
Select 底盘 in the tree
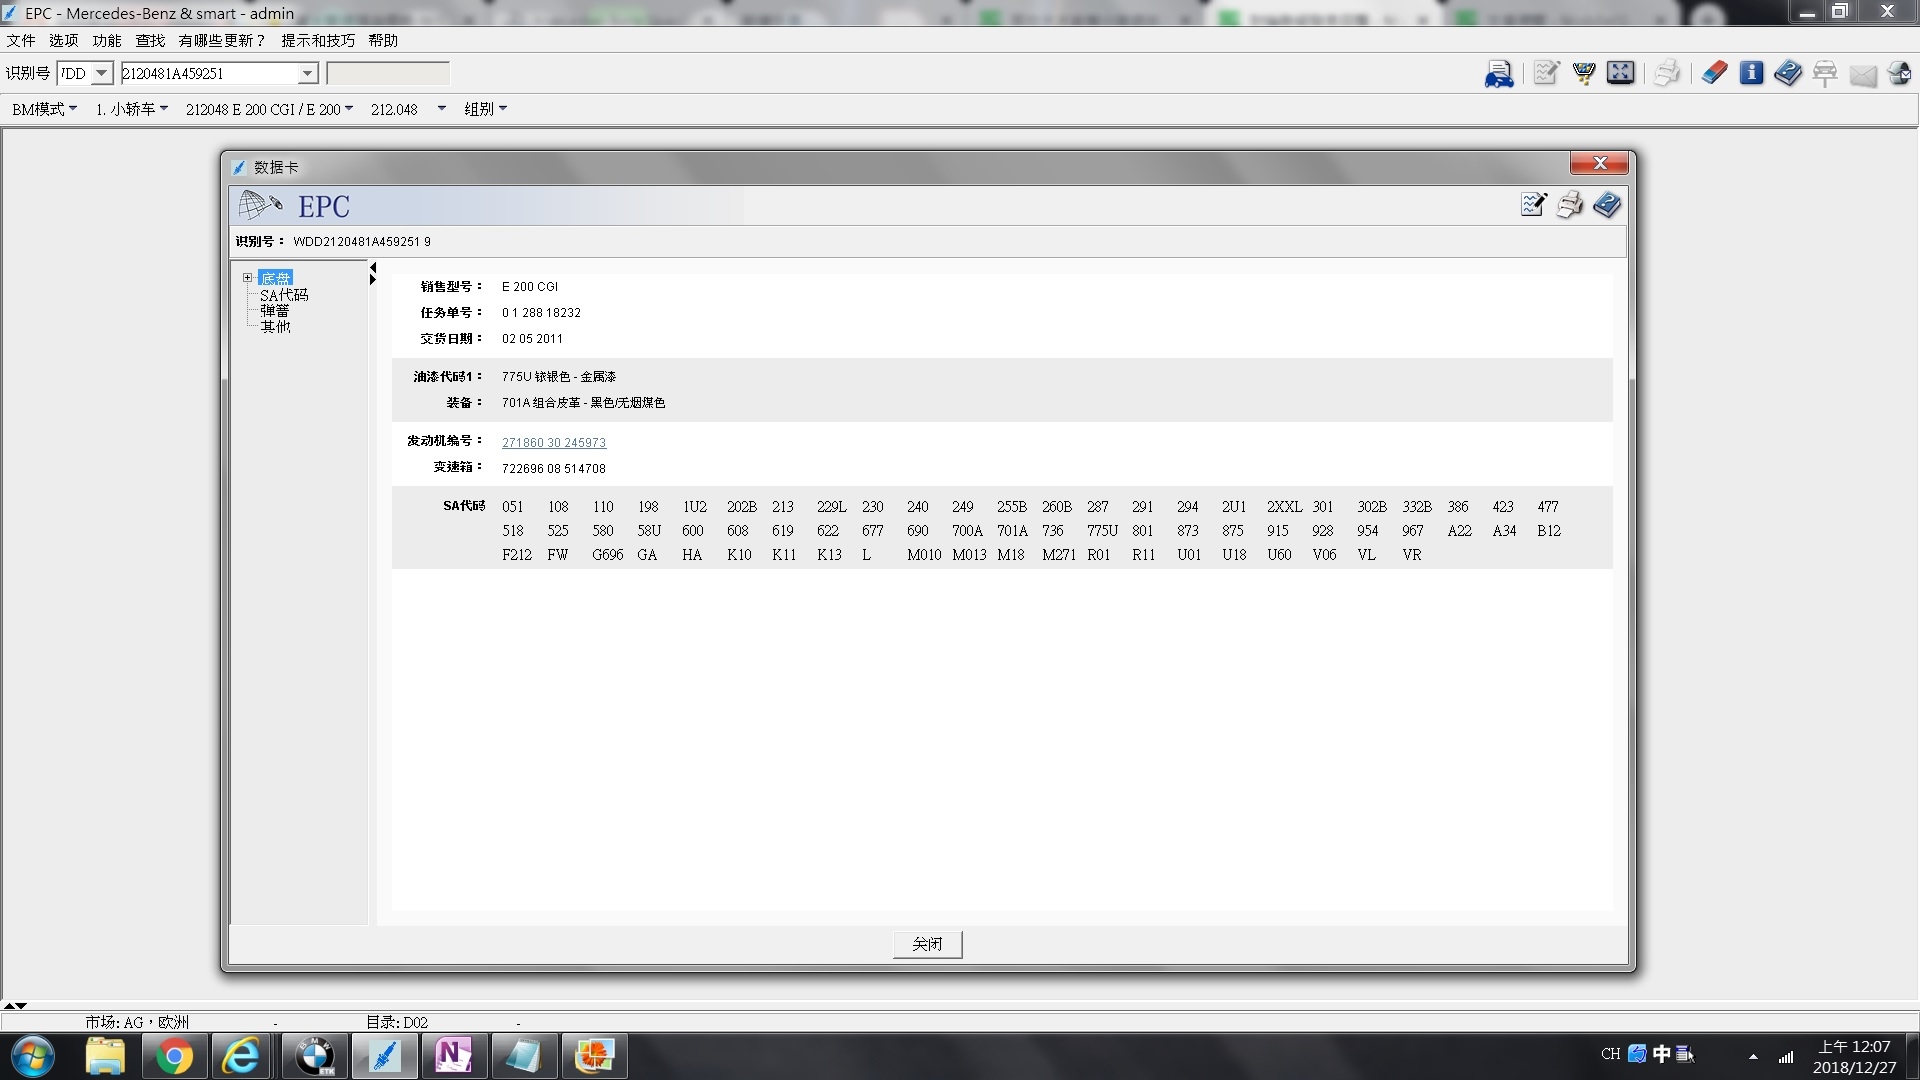(275, 278)
